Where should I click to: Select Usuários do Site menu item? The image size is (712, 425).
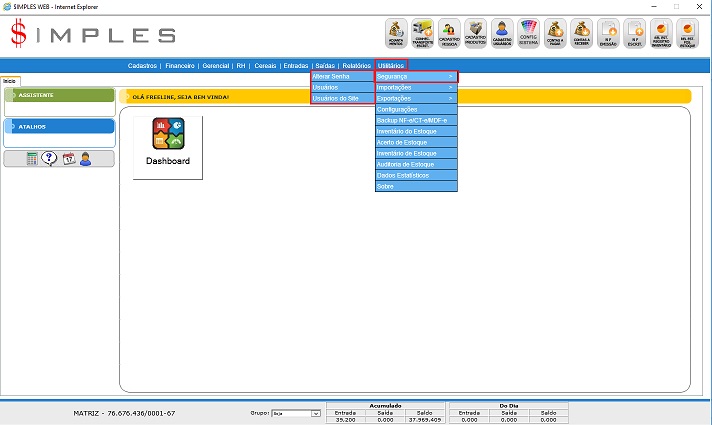tap(342, 98)
